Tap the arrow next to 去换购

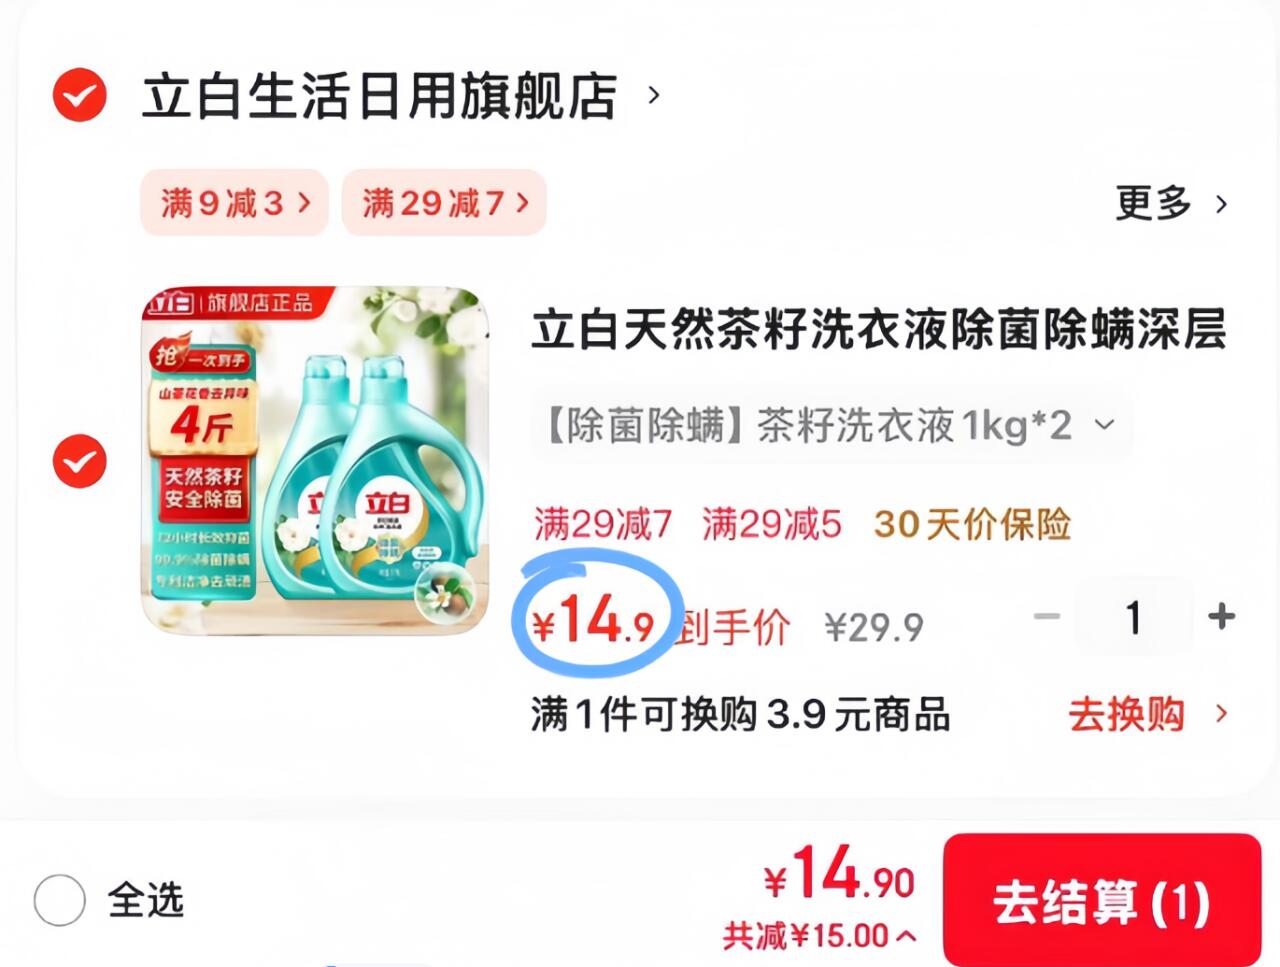tap(1221, 714)
